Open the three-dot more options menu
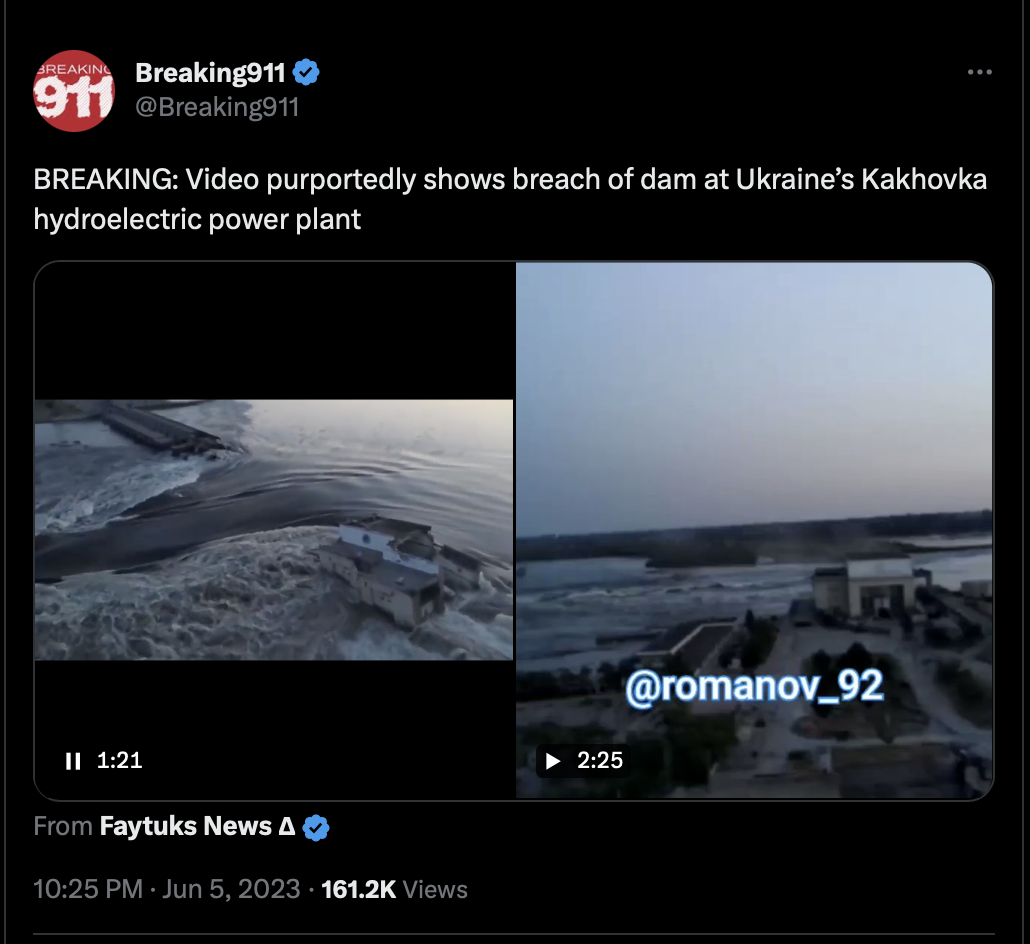This screenshot has width=1030, height=944. [979, 72]
